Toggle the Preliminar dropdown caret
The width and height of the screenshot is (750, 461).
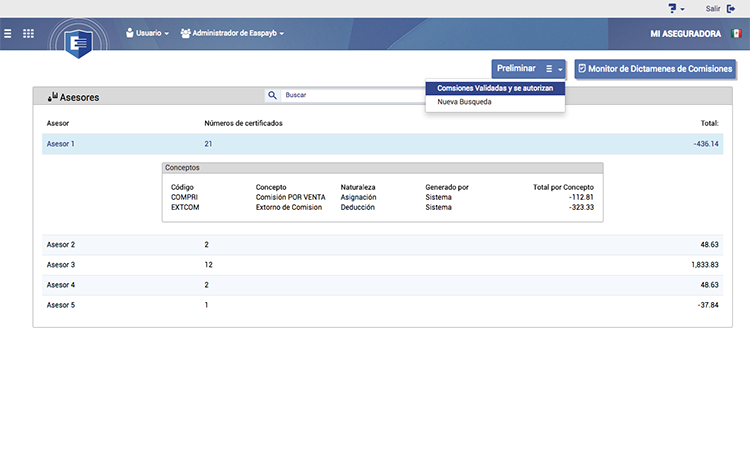point(560,69)
